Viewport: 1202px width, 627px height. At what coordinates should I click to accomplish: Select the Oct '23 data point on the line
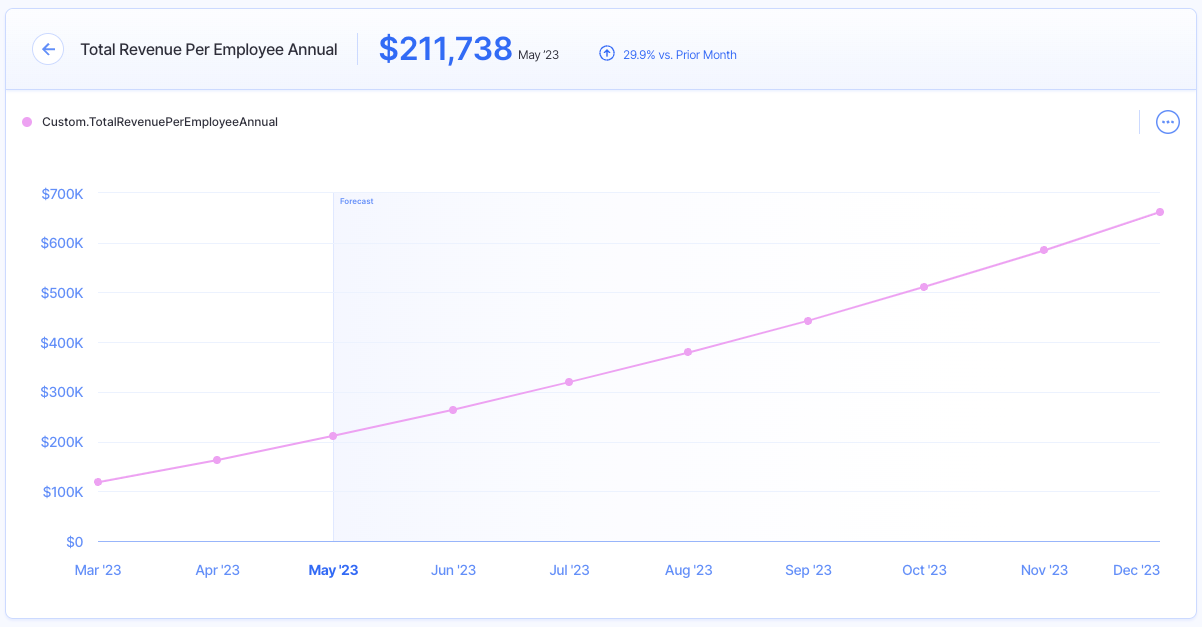pyautogui.click(x=925, y=287)
